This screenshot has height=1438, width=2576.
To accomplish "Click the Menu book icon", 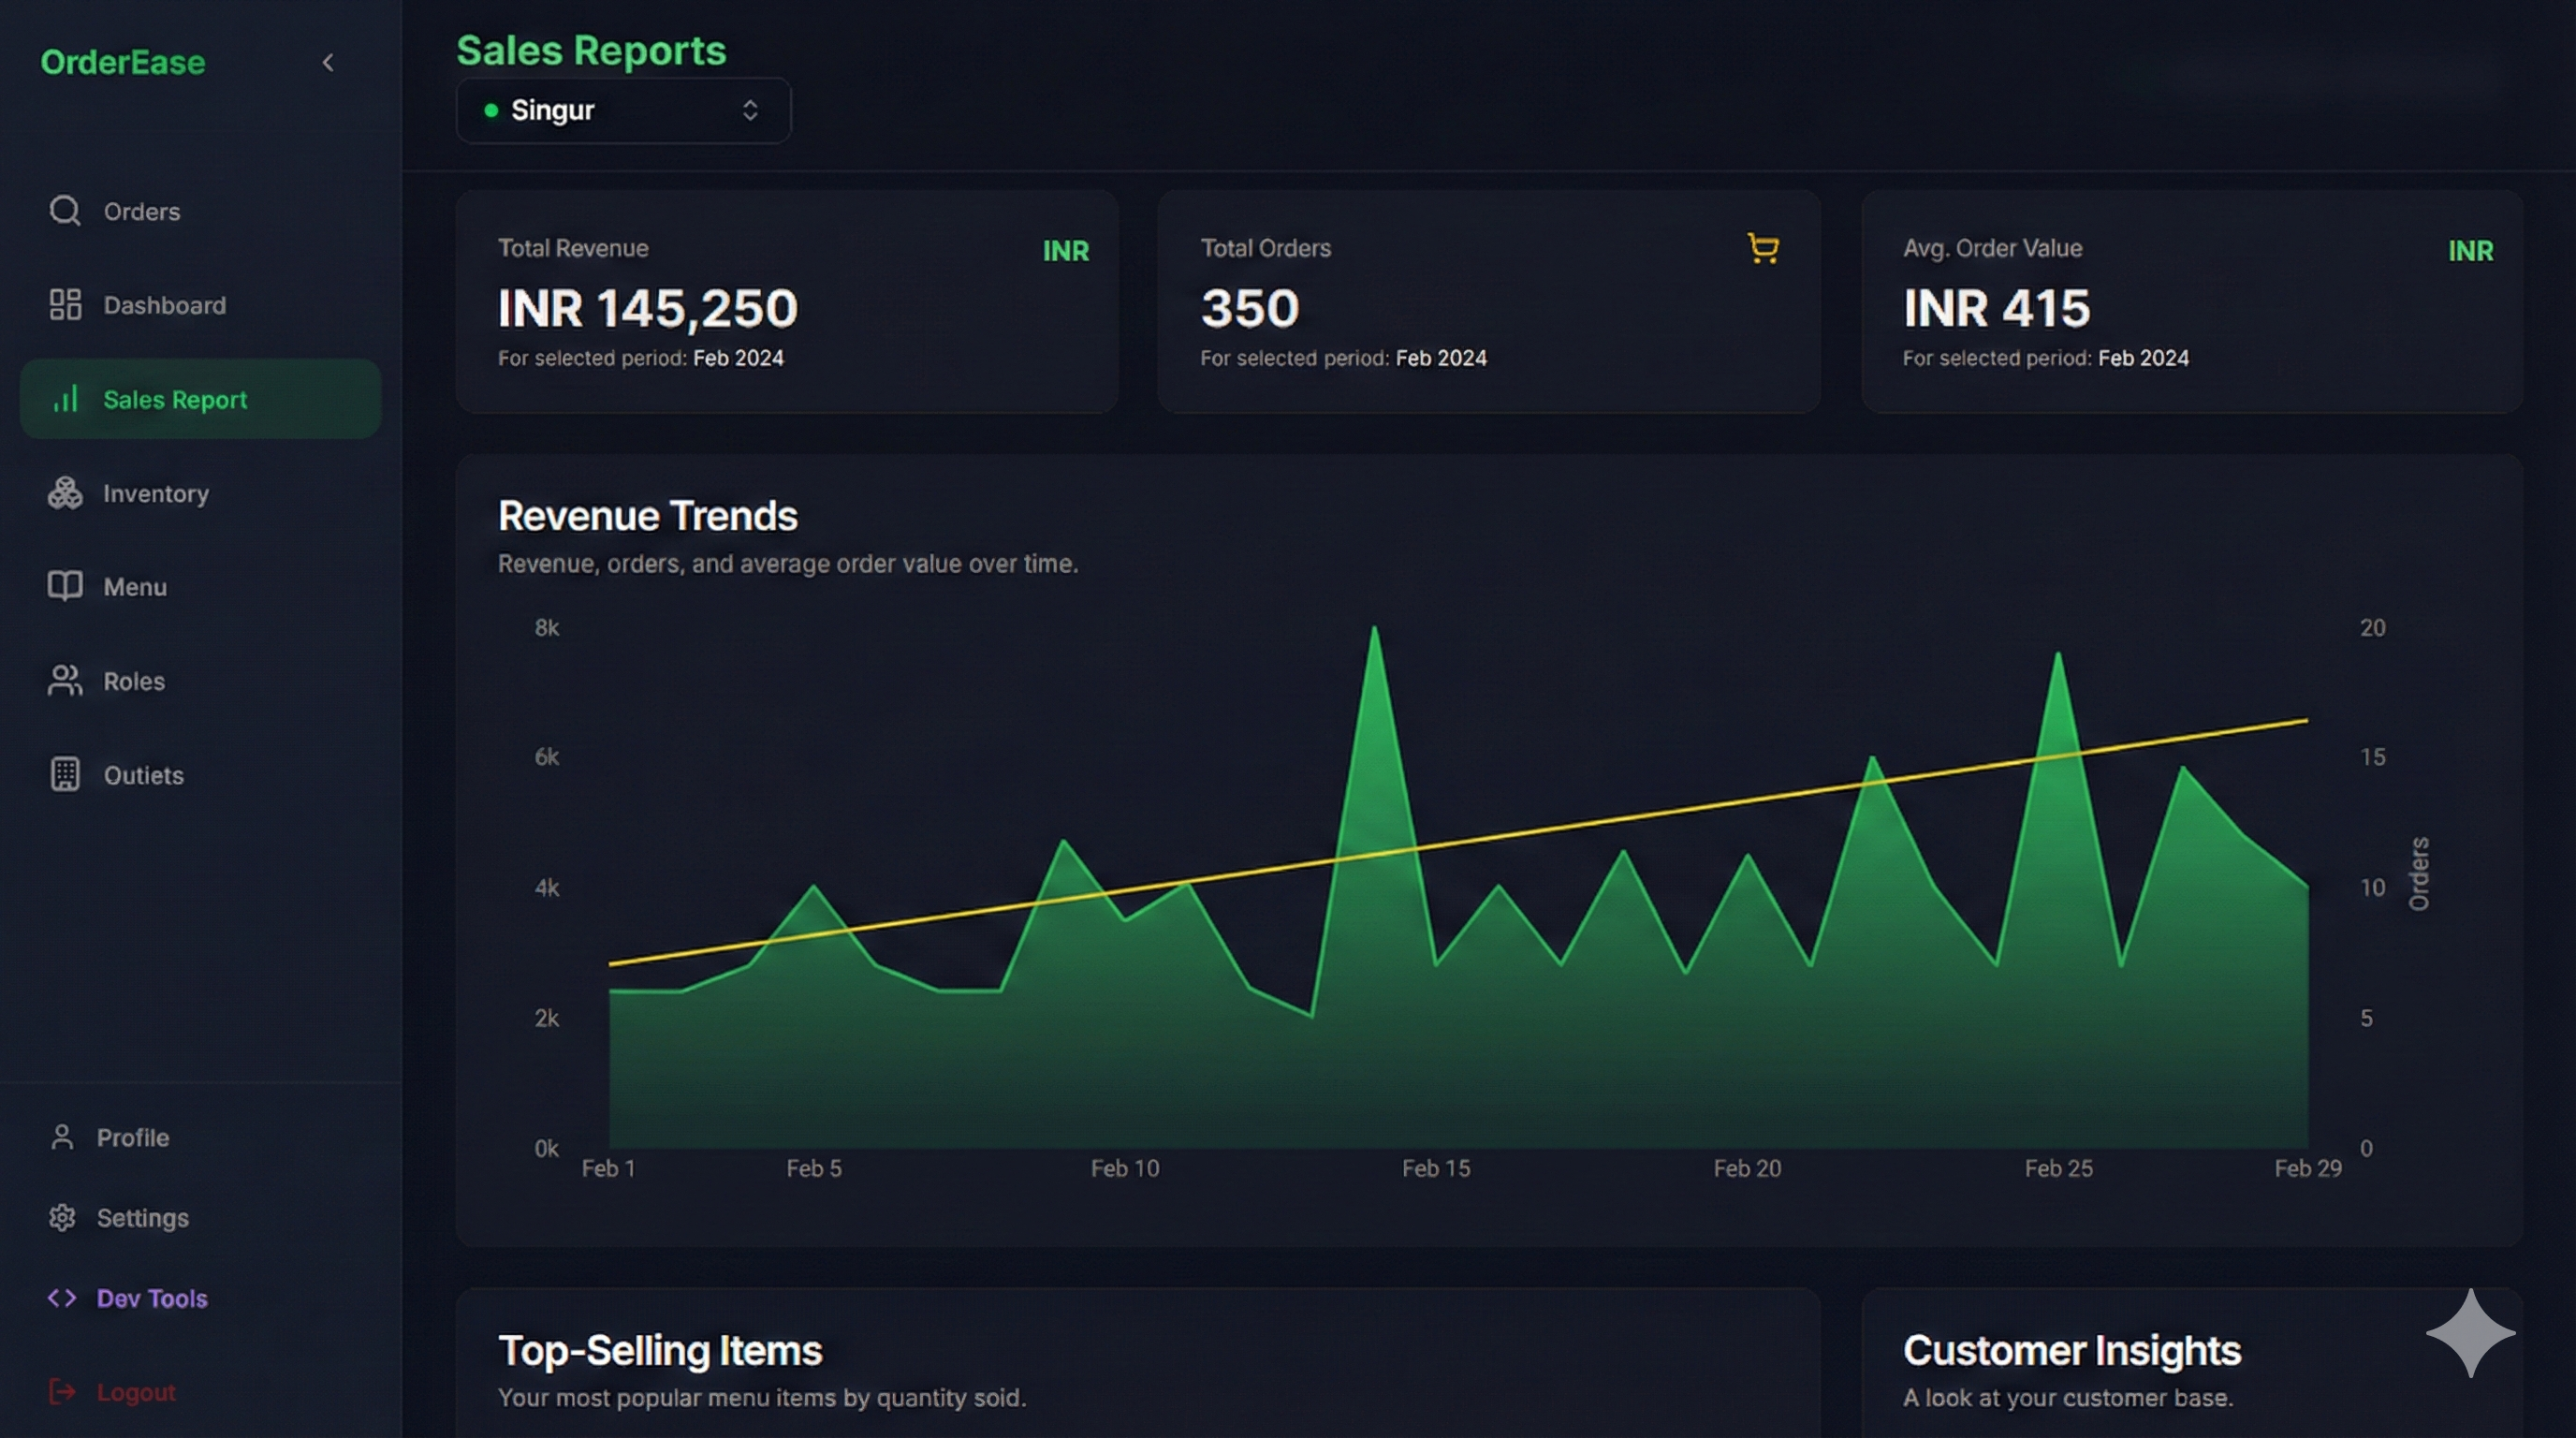I will coord(65,586).
